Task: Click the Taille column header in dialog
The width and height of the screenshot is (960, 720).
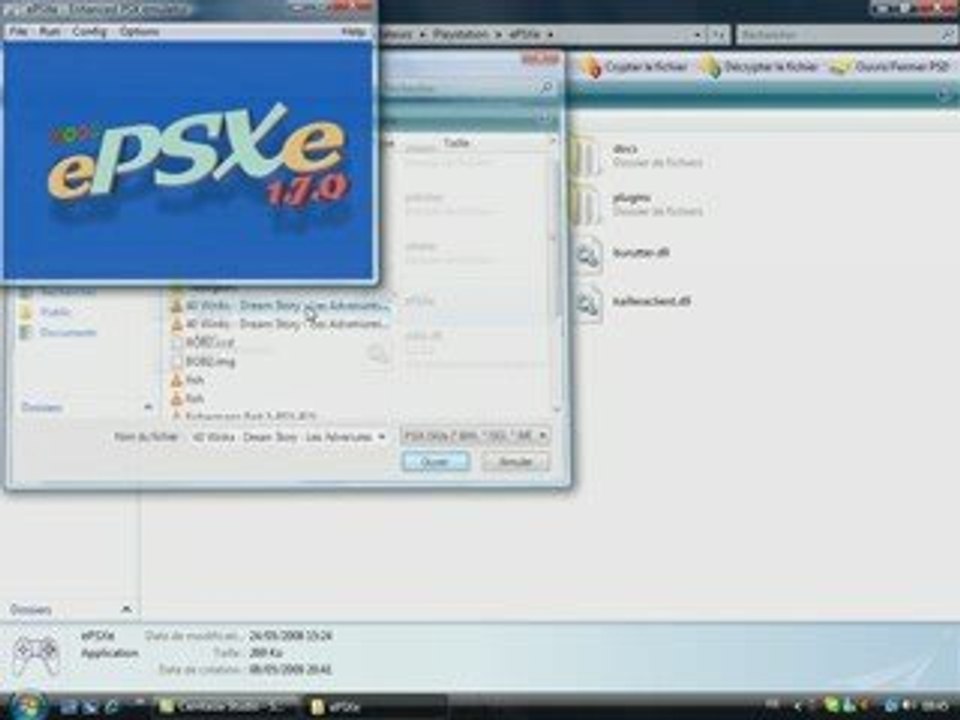Action: point(457,143)
